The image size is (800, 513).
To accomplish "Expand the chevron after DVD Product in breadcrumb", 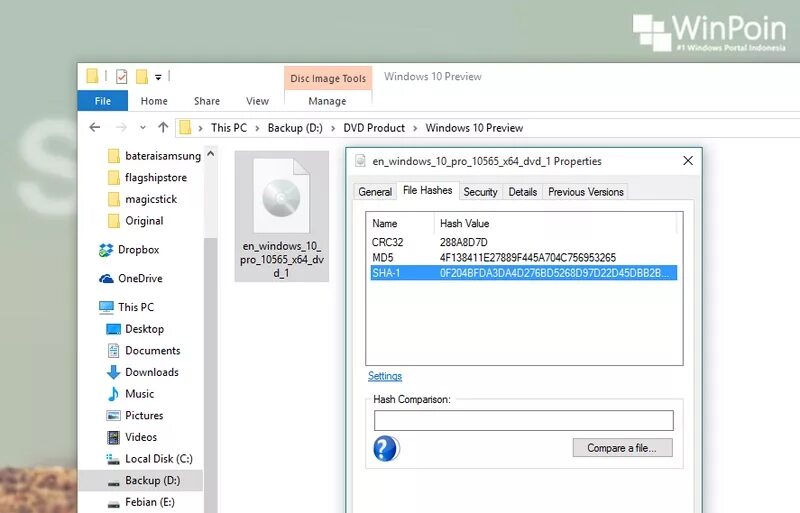I will 415,128.
